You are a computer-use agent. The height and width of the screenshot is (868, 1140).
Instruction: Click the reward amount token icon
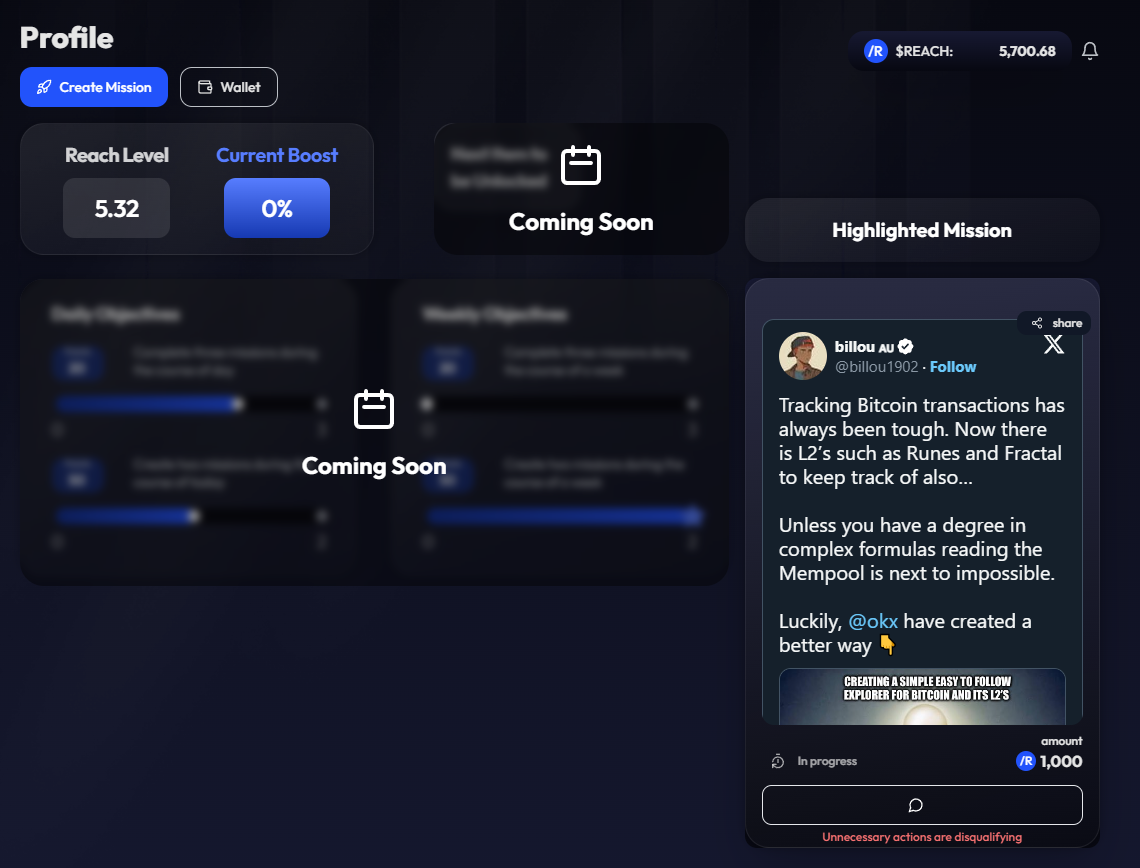point(1025,761)
